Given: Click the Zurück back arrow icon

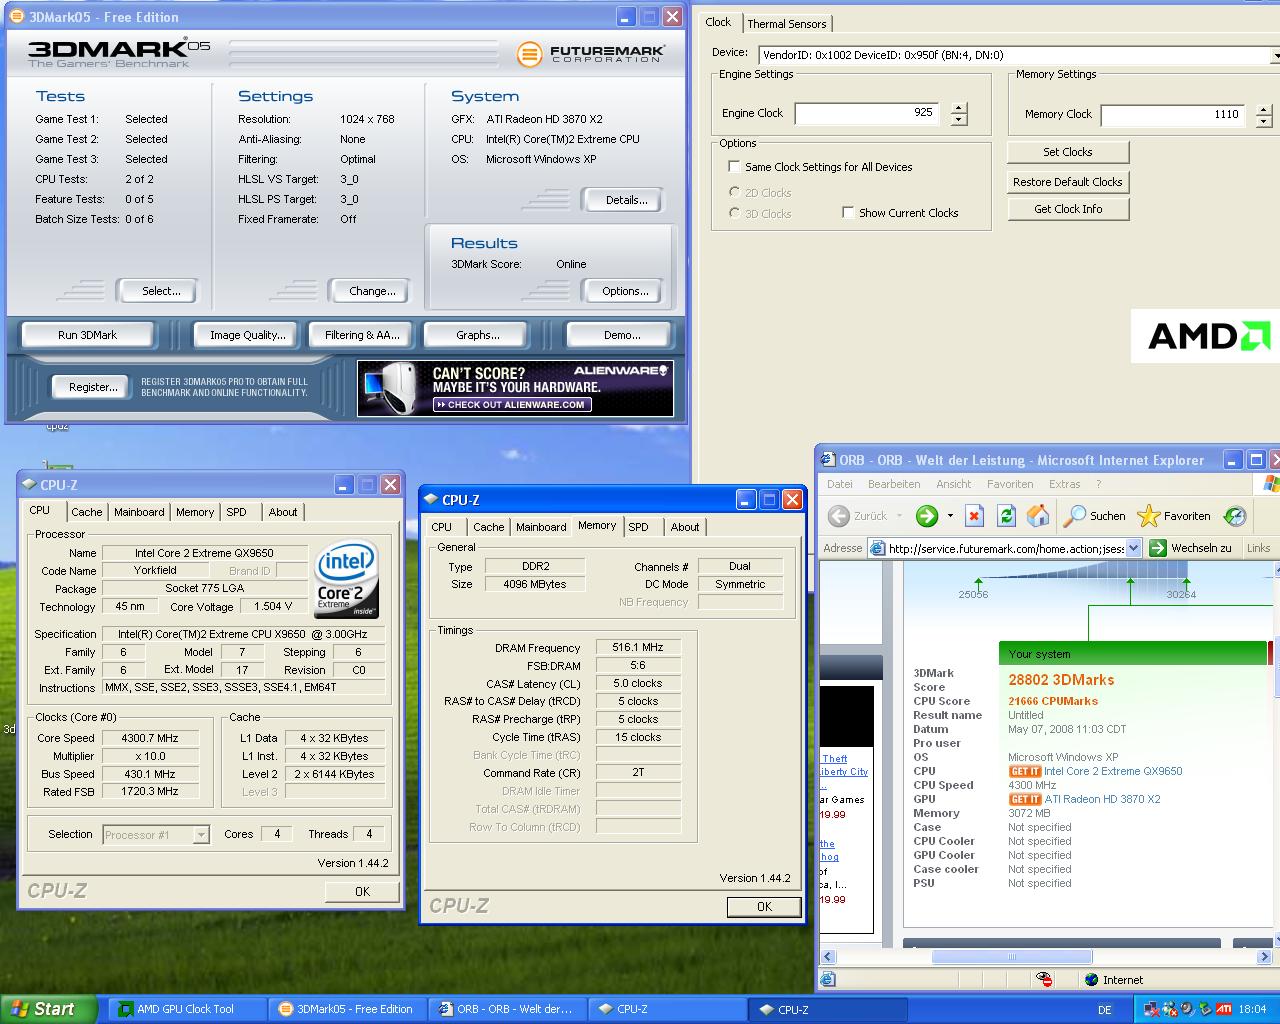Looking at the screenshot, I should (838, 516).
